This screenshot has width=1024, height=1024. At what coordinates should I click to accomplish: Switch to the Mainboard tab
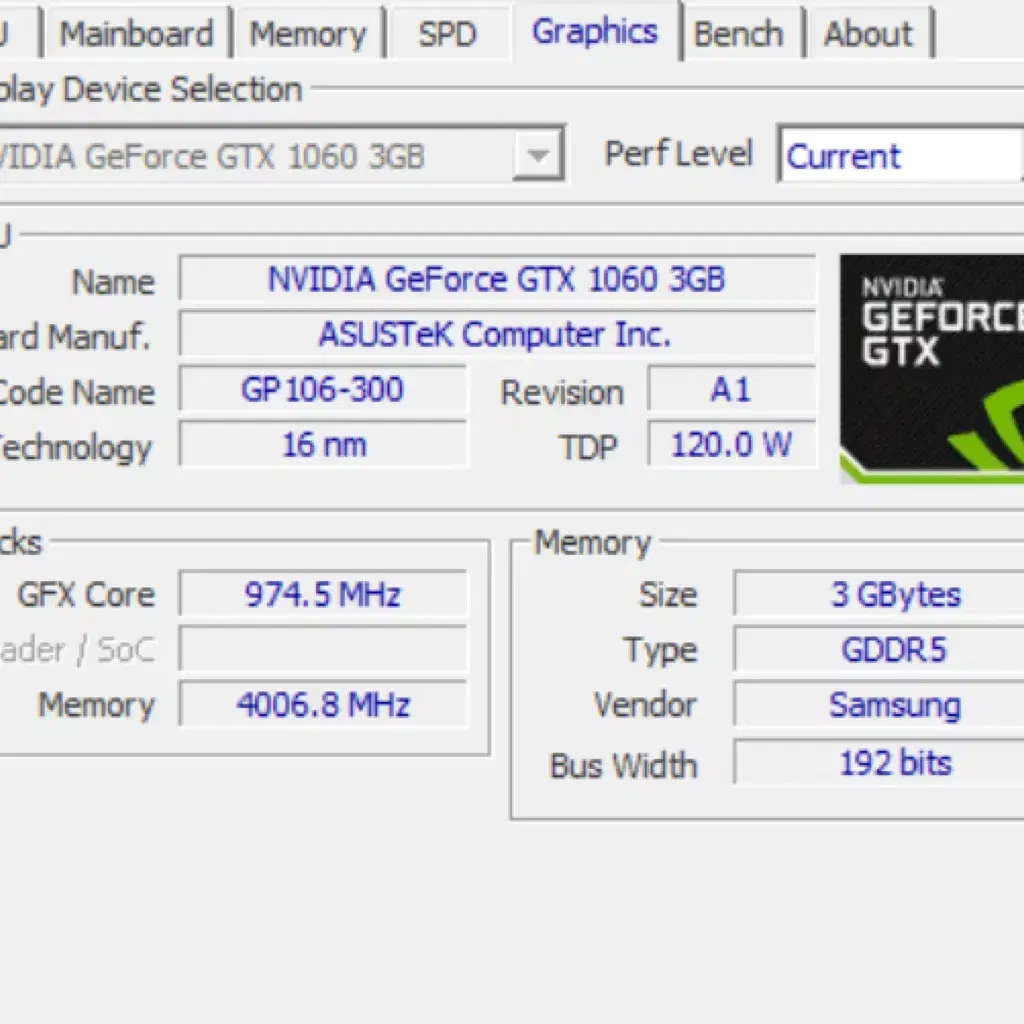coord(136,33)
